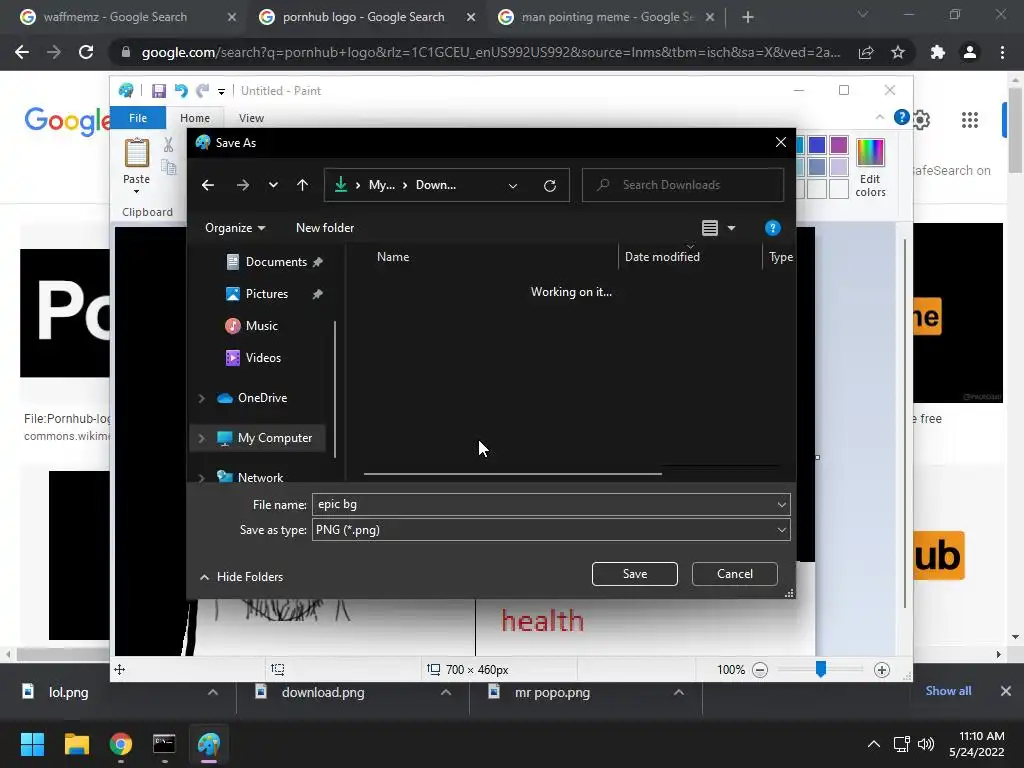Switch to the View tab in Paint
Viewport: 1024px width, 768px height.
coord(251,118)
